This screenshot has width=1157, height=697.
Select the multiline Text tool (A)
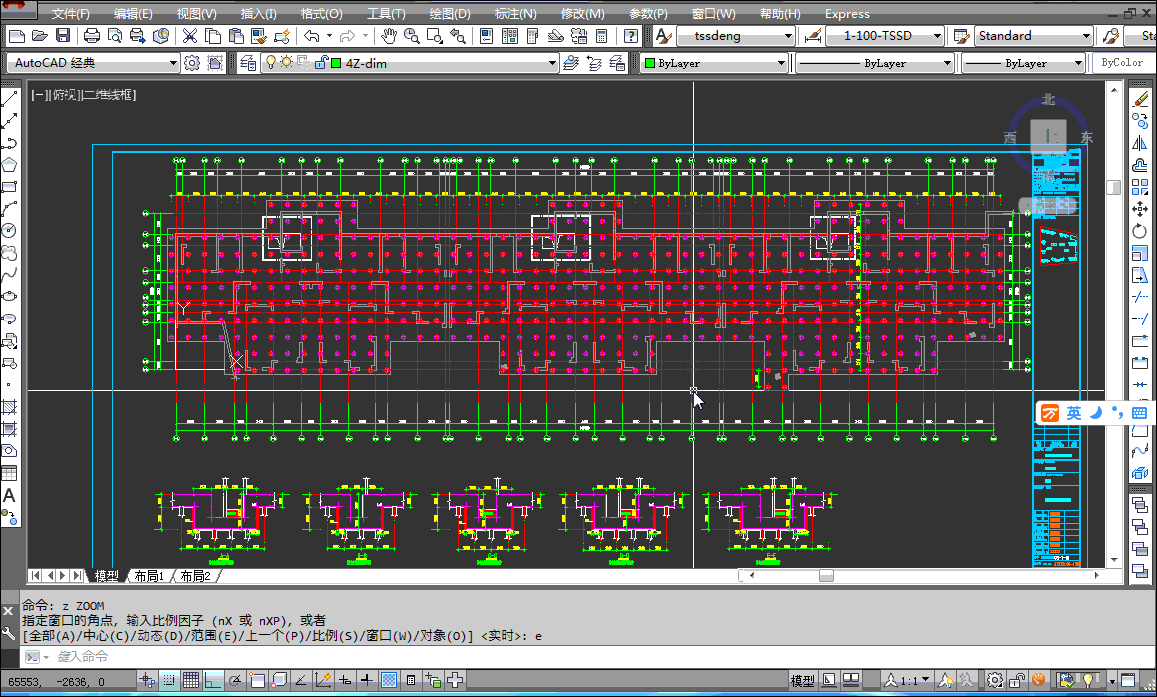click(9, 496)
